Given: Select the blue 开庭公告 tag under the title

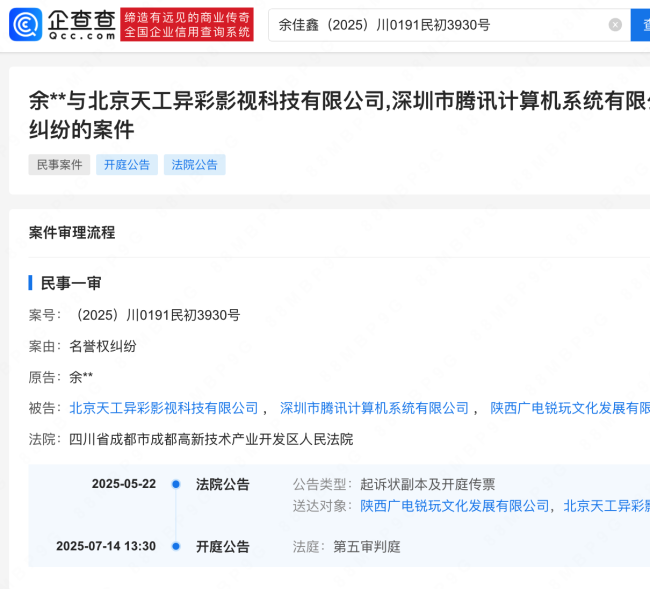Looking at the screenshot, I should point(127,165).
